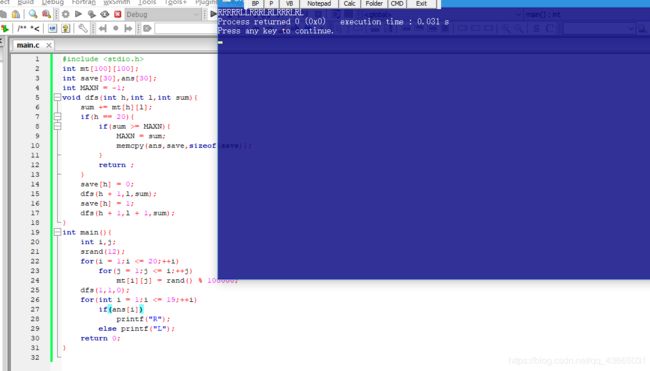Click the 'return 0;' code line
Screen dimensions: 650x371
pos(100,338)
